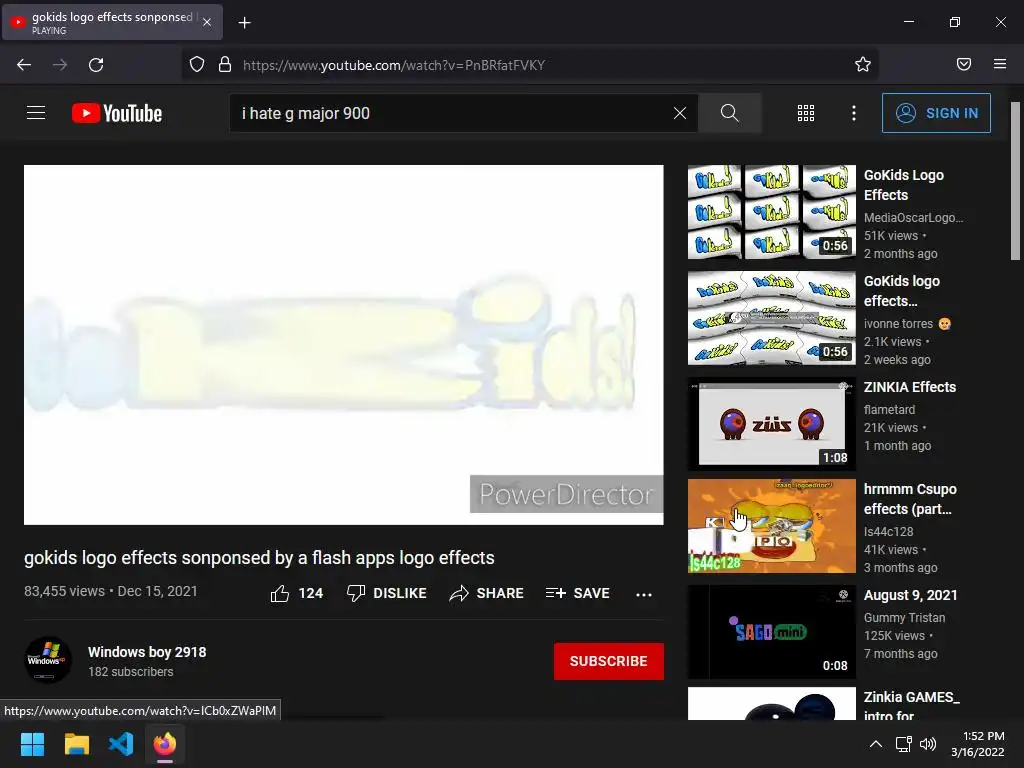The width and height of the screenshot is (1024, 768).
Task: Open Windows boy 2918 channel avatar
Action: pos(48,660)
